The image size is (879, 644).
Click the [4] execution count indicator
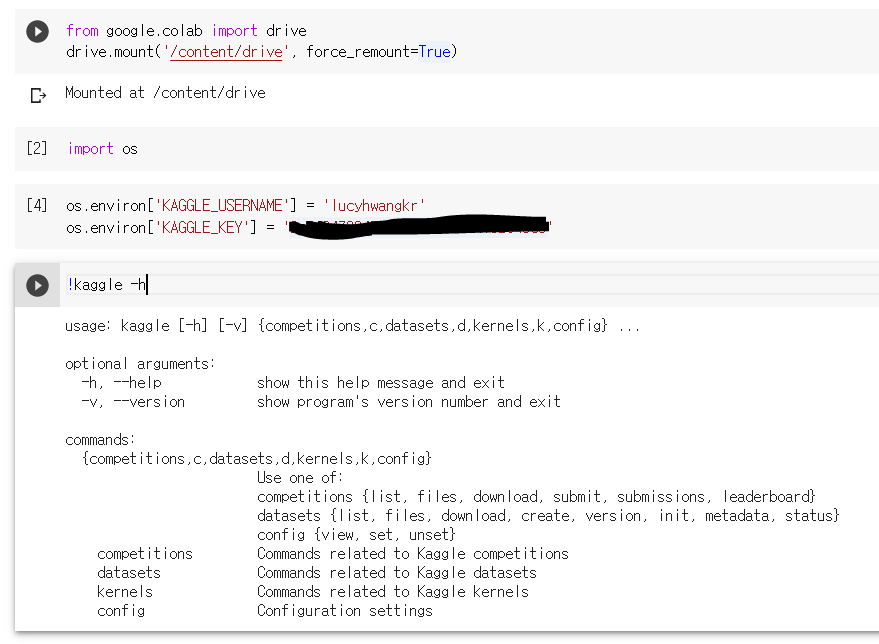pyautogui.click(x=37, y=205)
